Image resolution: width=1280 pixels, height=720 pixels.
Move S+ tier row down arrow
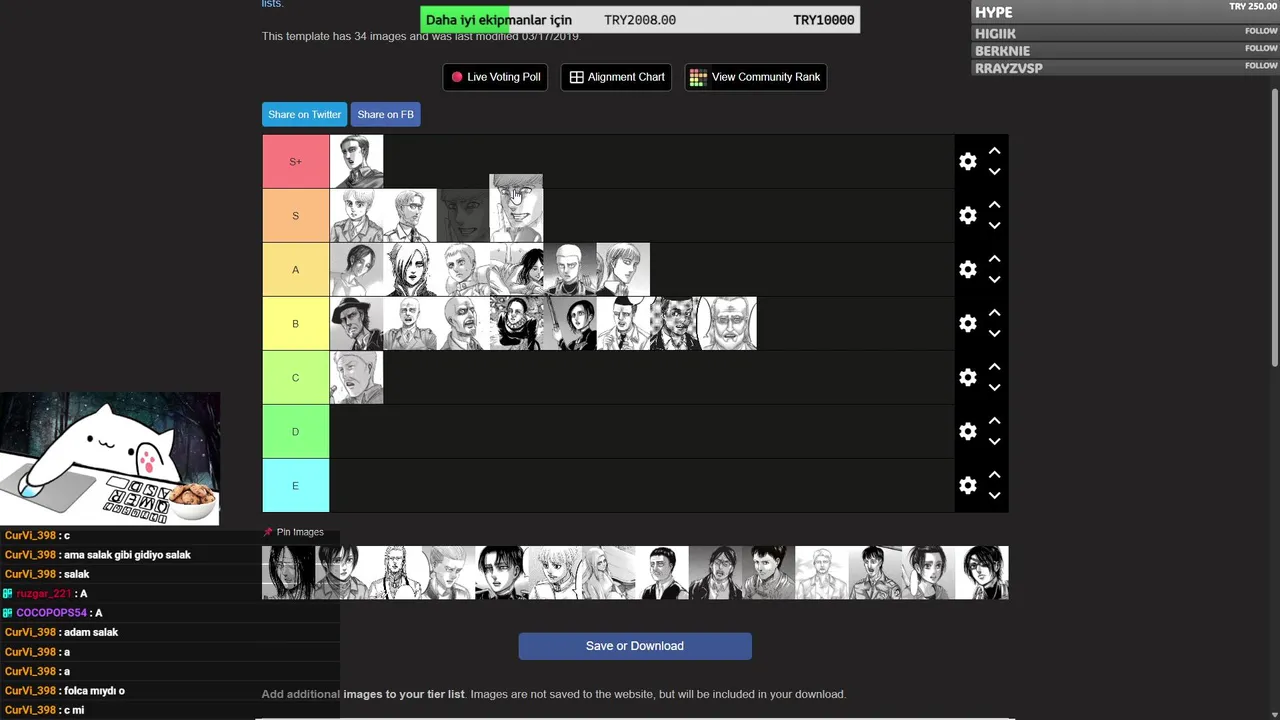click(994, 171)
